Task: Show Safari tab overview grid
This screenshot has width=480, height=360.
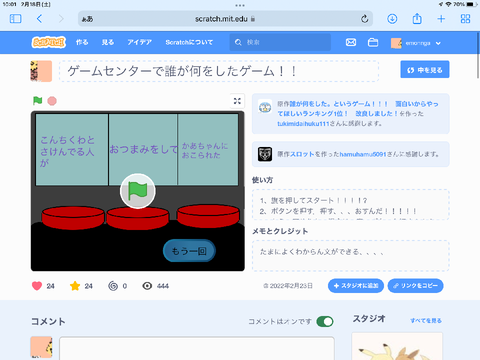Action: (465, 19)
